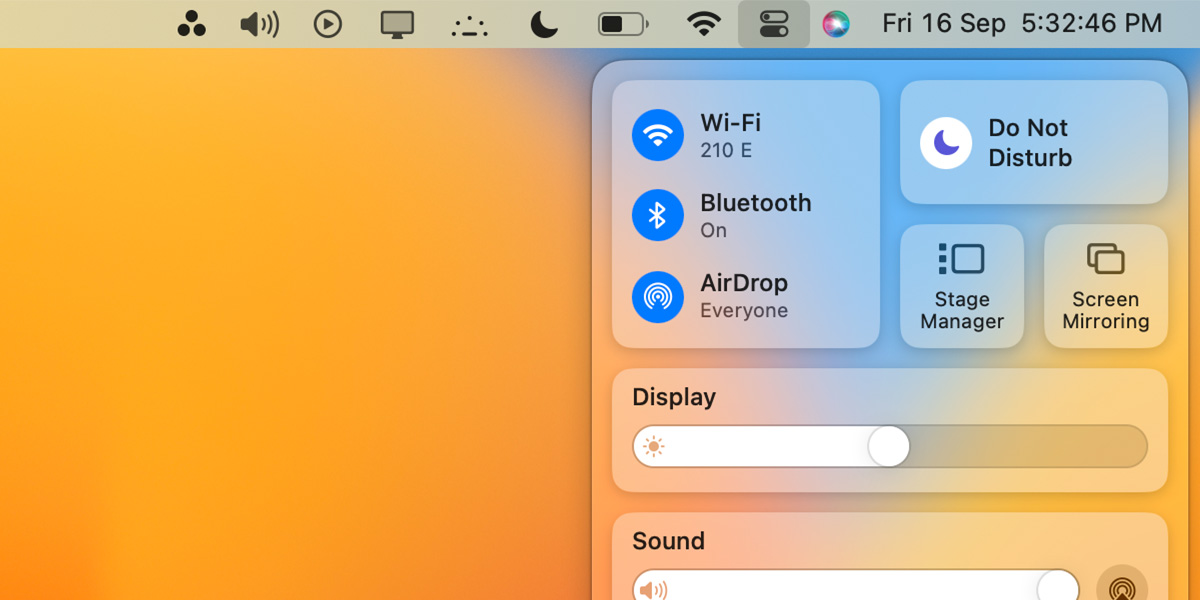
Task: Close Control Center via its menu bar icon
Action: coord(774,24)
